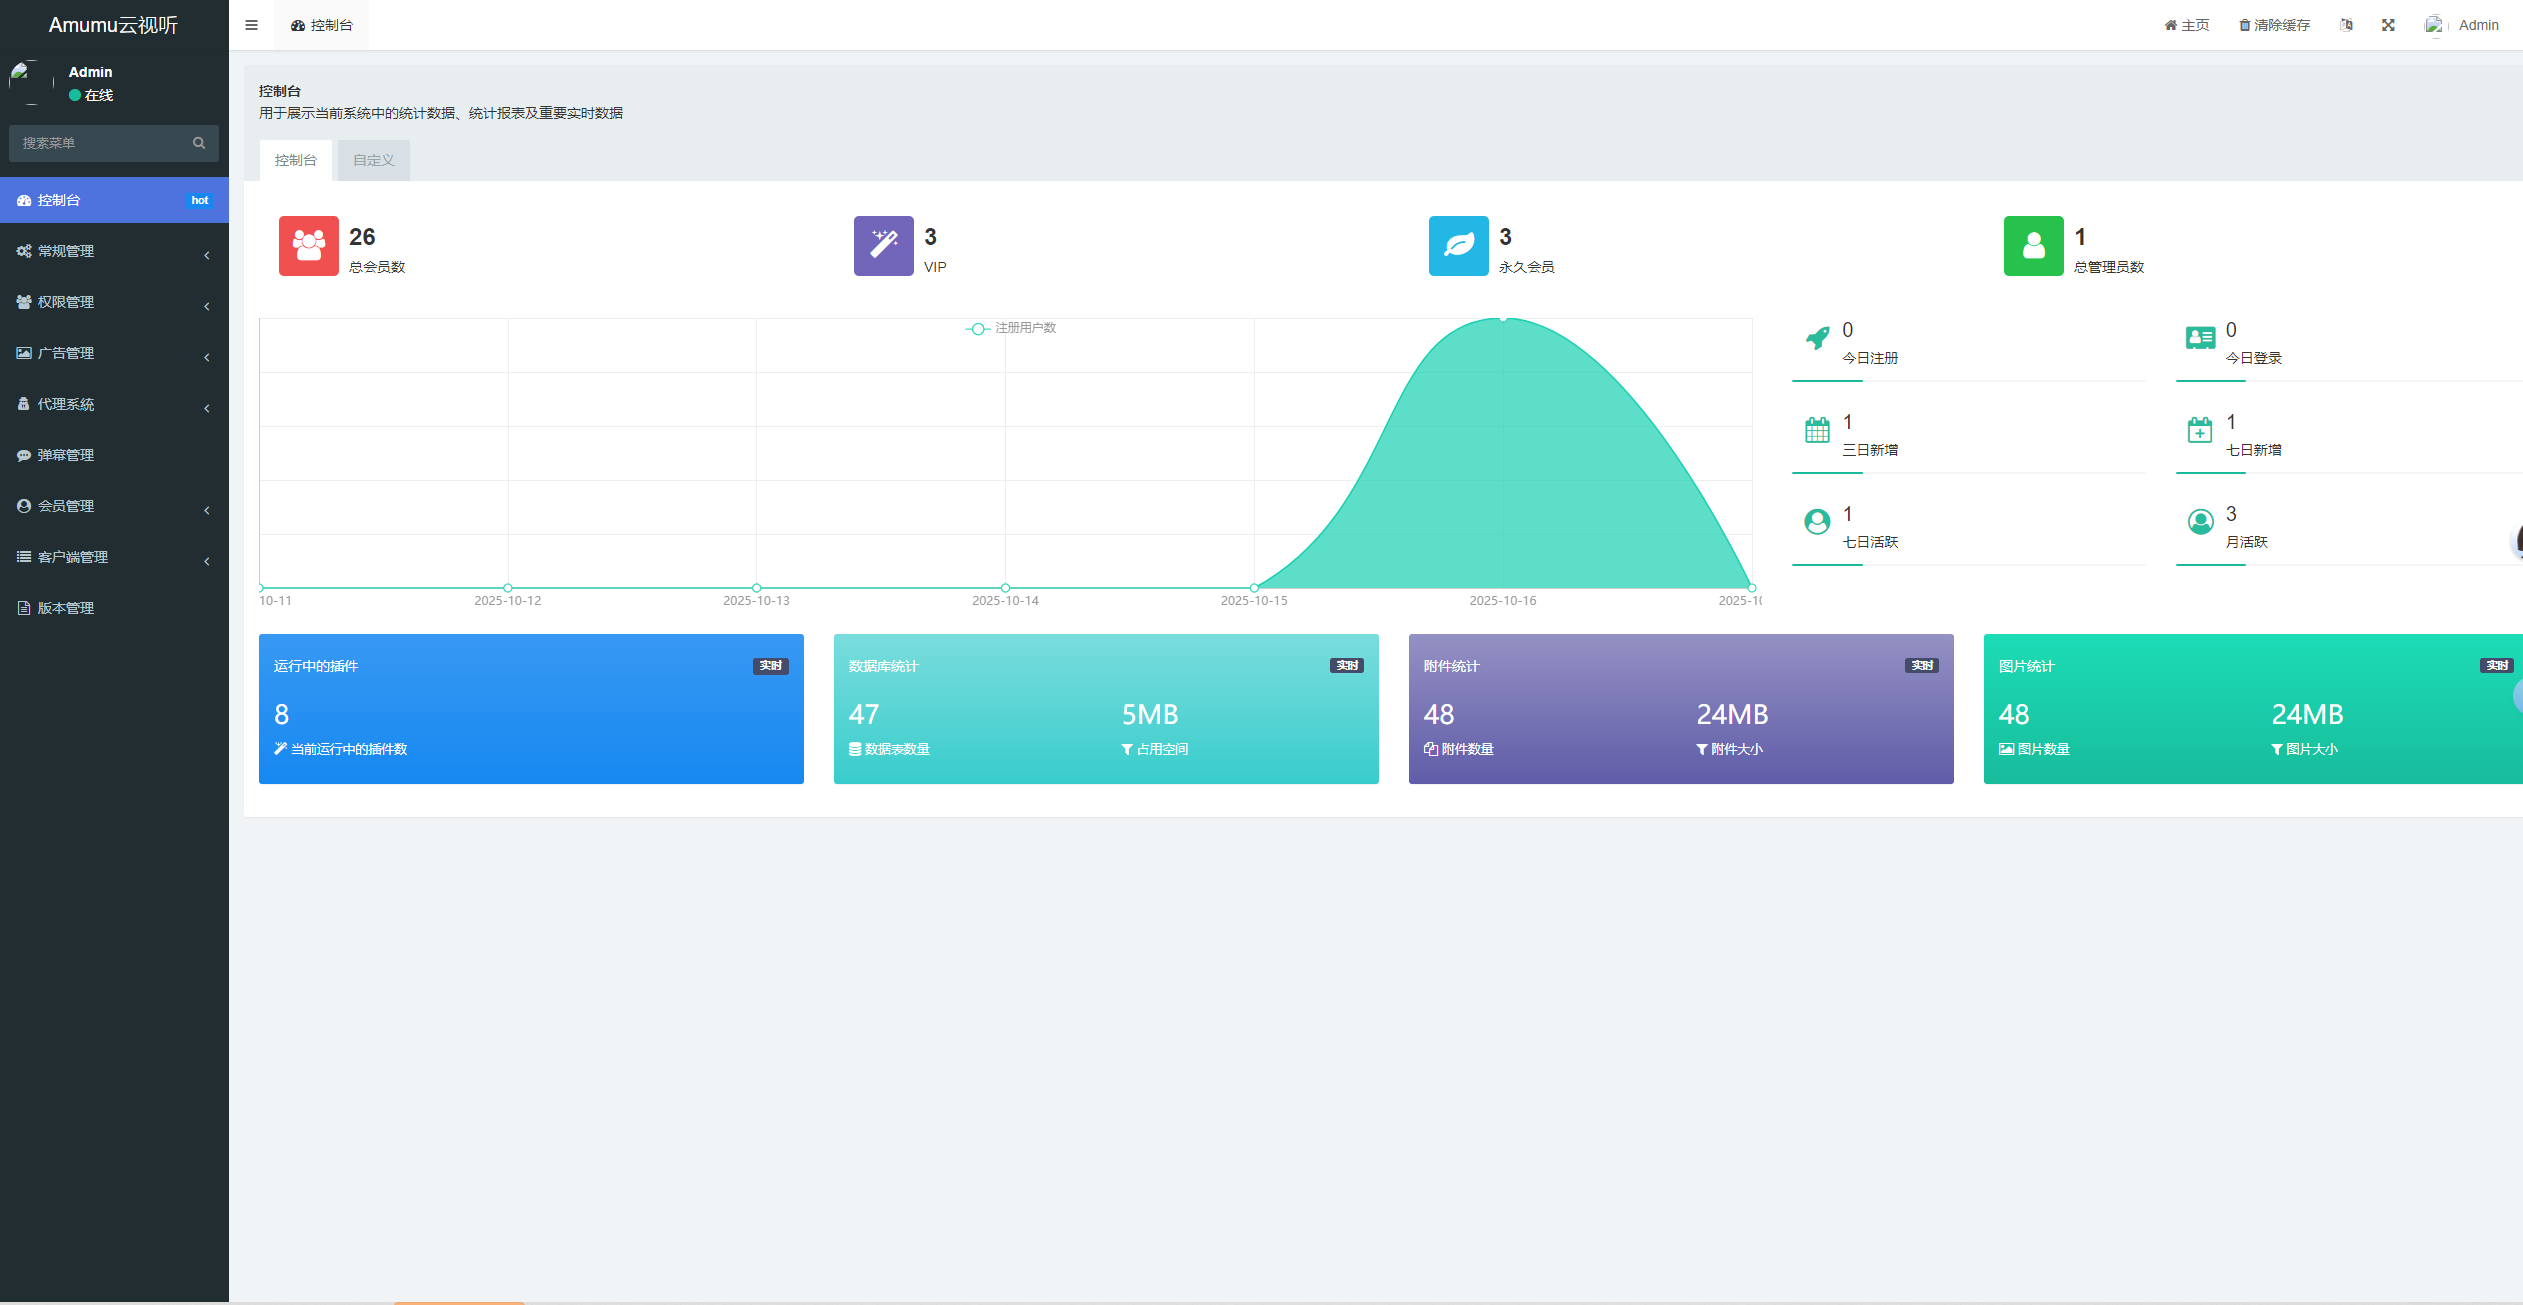Screen dimensions: 2523x1305
Task: Click the green total admins icon
Action: [2033, 246]
